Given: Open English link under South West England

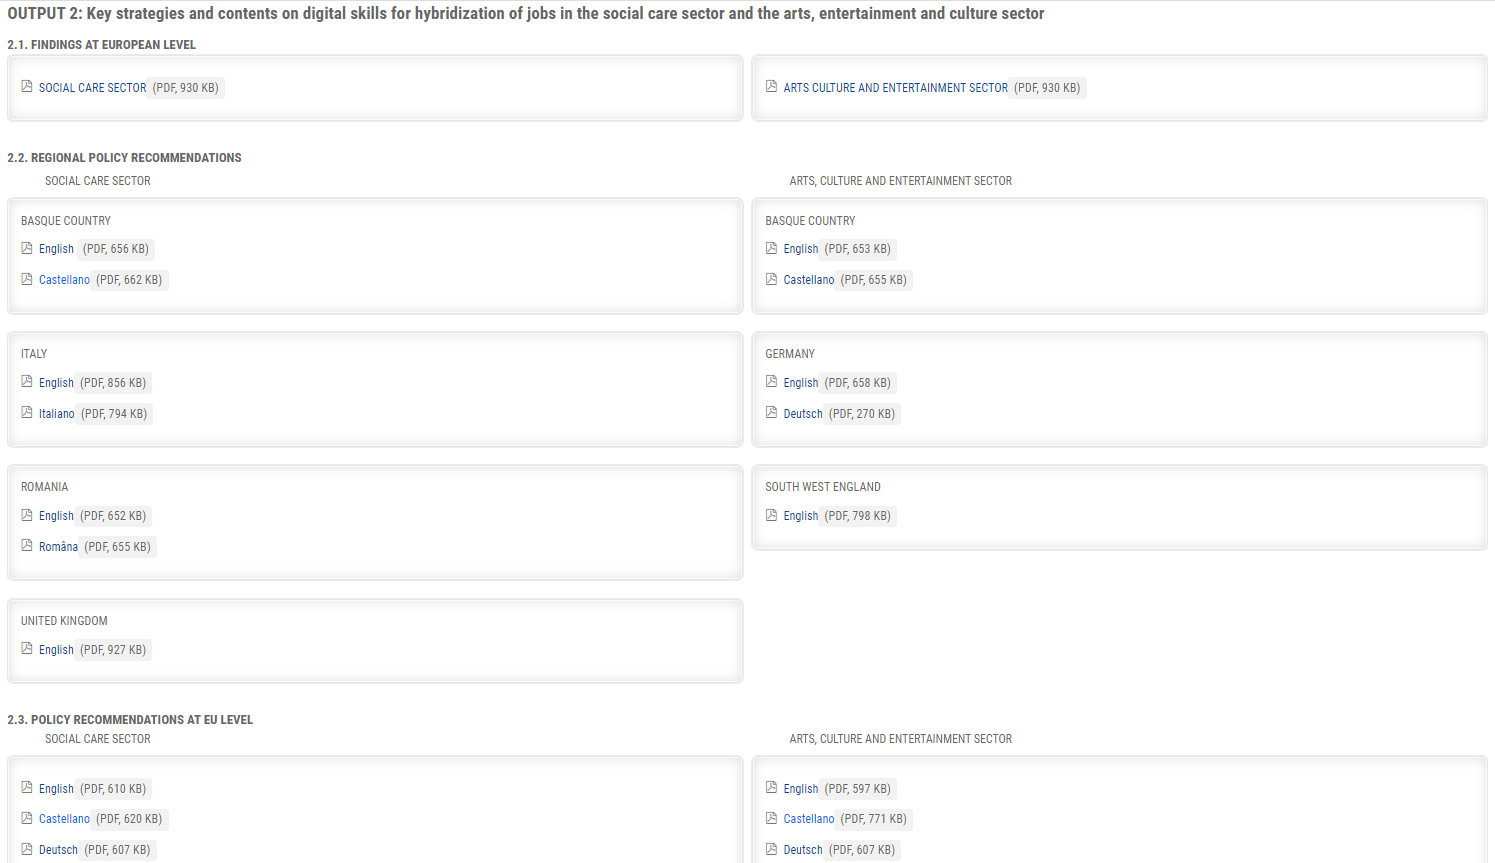Looking at the screenshot, I should click(x=800, y=516).
